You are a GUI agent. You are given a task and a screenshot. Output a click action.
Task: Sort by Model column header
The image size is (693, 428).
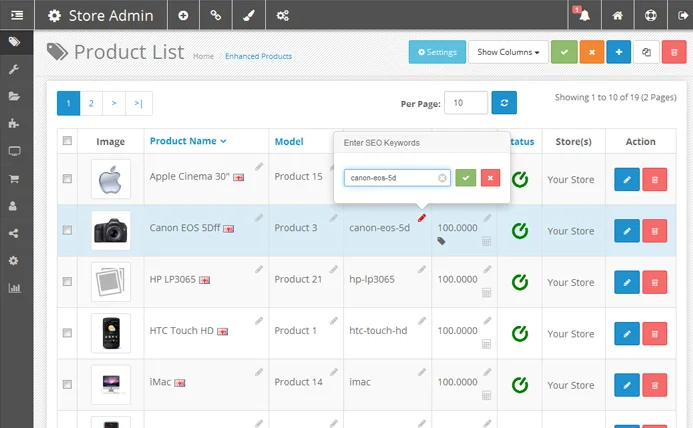pos(289,141)
